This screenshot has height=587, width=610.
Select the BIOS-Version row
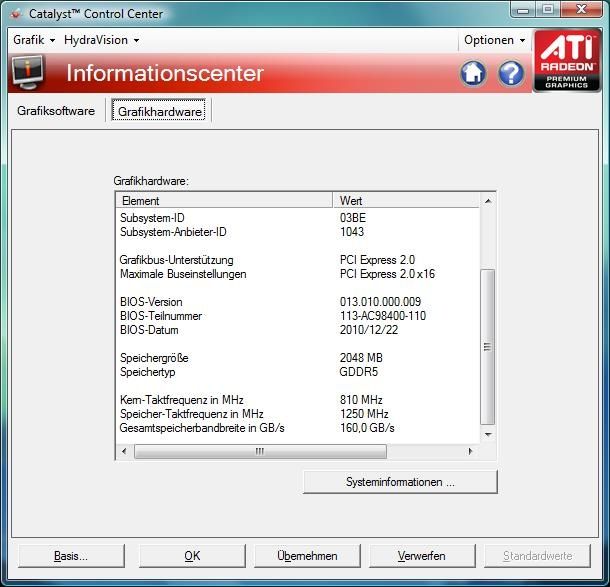pos(298,302)
